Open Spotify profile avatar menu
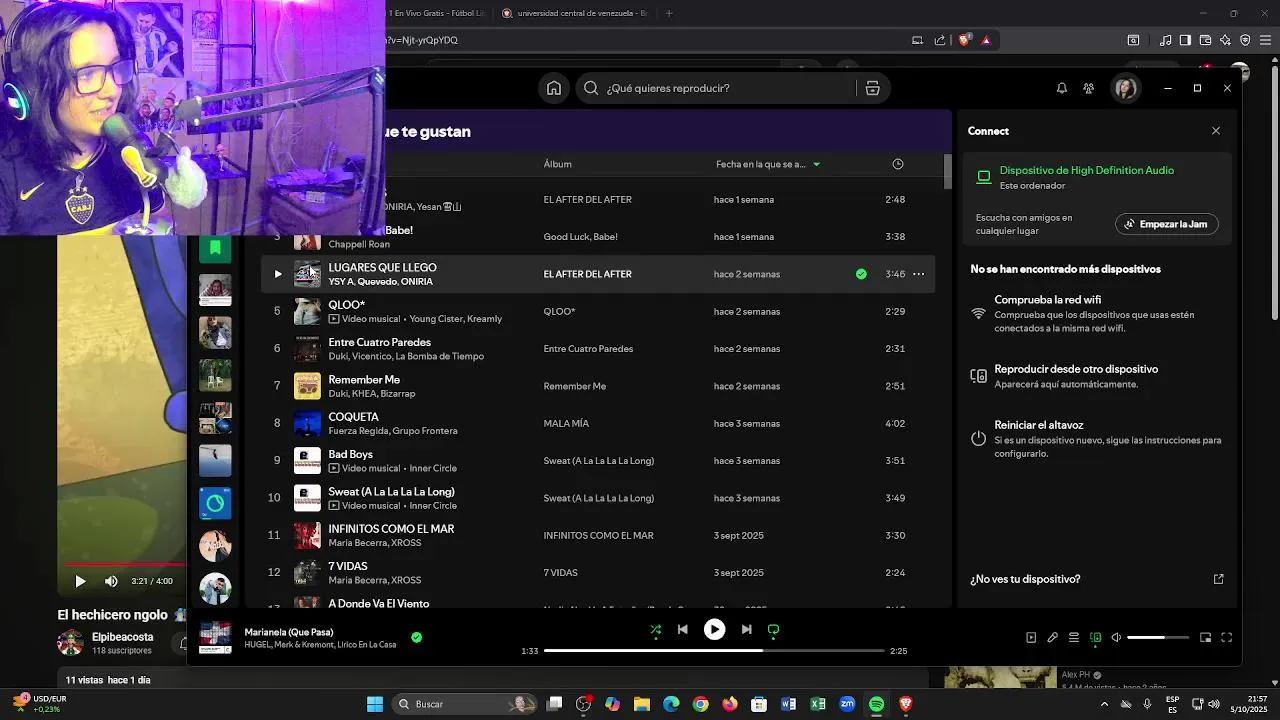The image size is (1280, 720). point(1126,88)
